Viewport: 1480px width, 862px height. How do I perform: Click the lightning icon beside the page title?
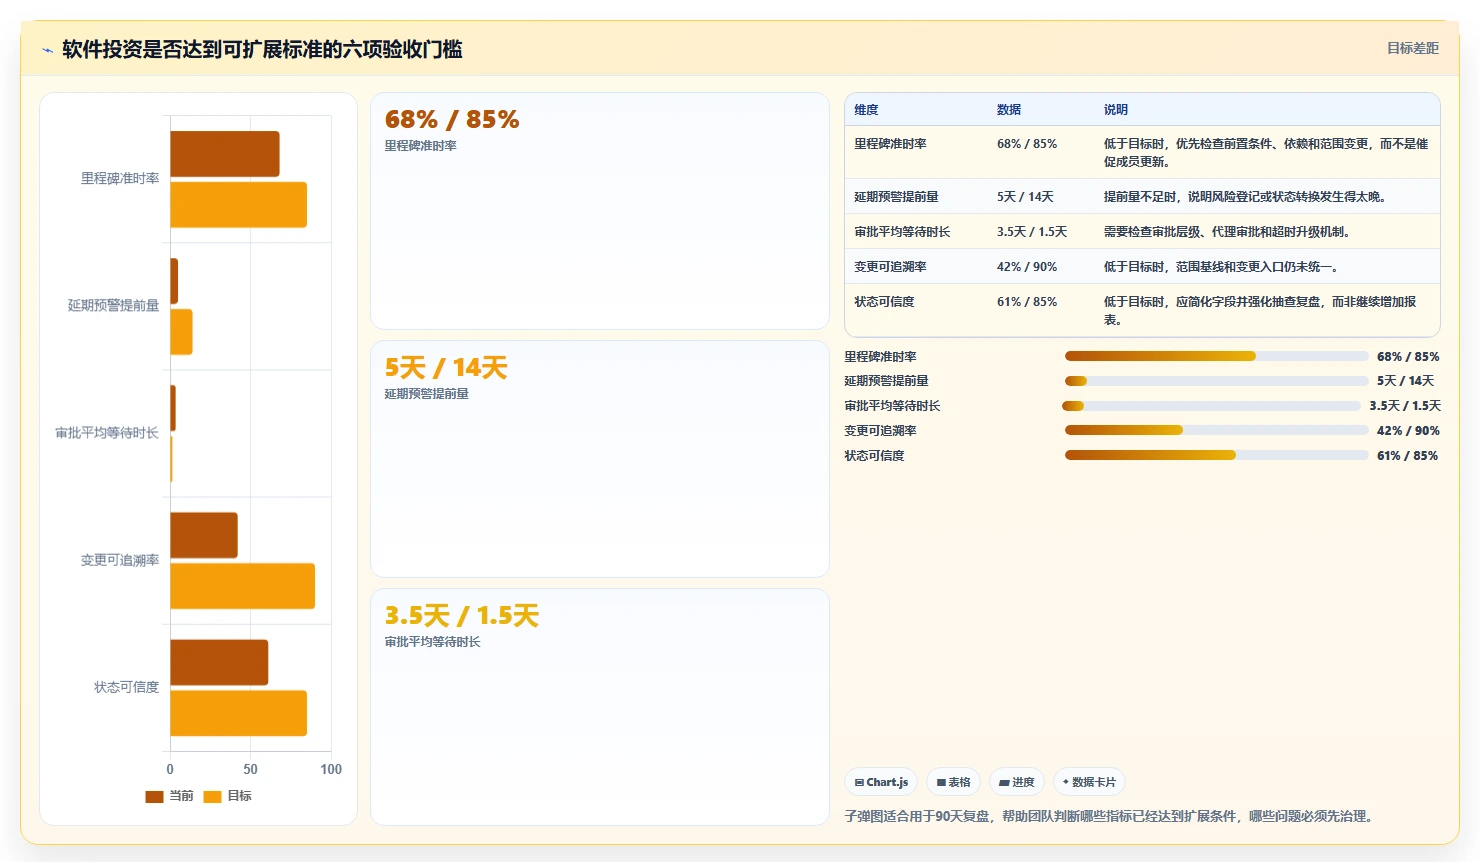[47, 50]
